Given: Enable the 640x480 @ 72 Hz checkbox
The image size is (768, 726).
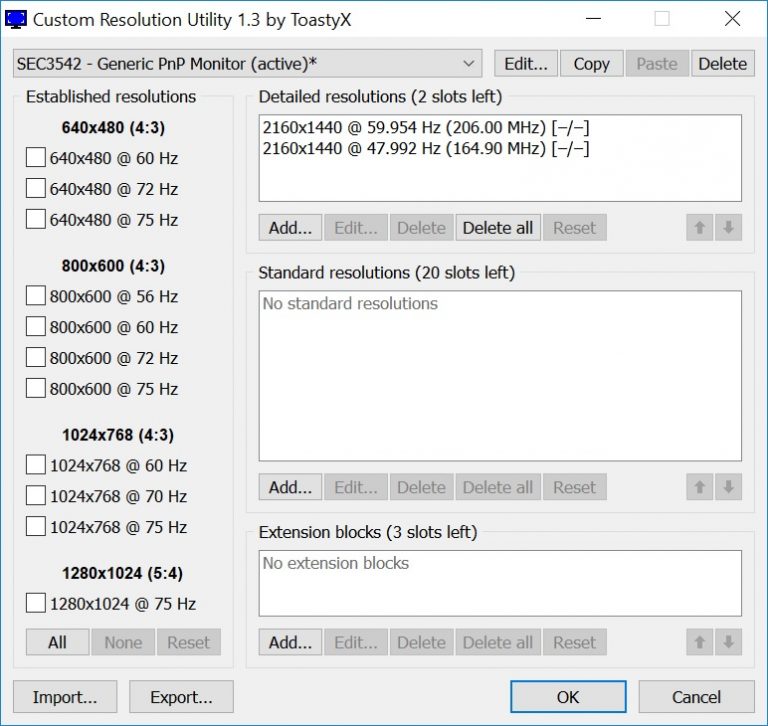Looking at the screenshot, I should click(x=36, y=189).
